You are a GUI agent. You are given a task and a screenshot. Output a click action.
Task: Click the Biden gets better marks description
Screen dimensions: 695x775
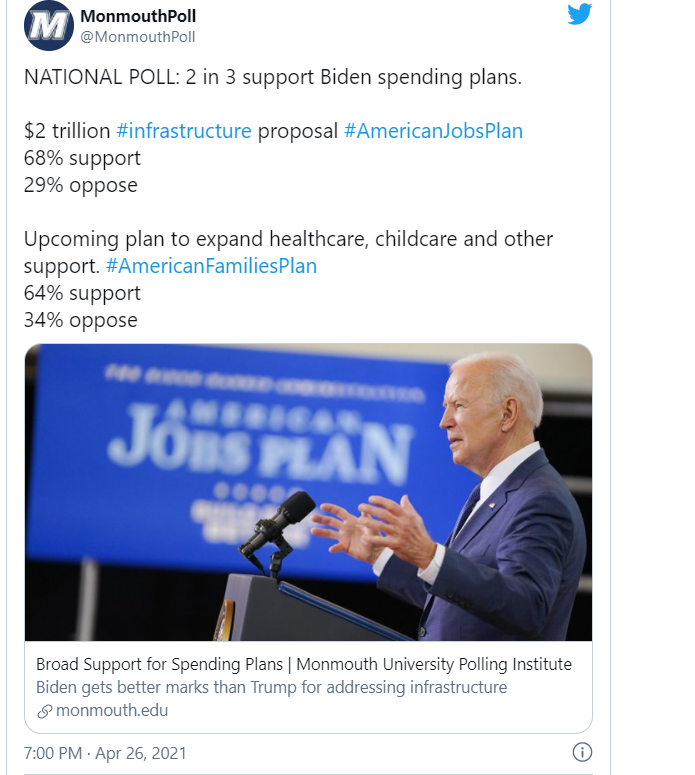[x=271, y=687]
